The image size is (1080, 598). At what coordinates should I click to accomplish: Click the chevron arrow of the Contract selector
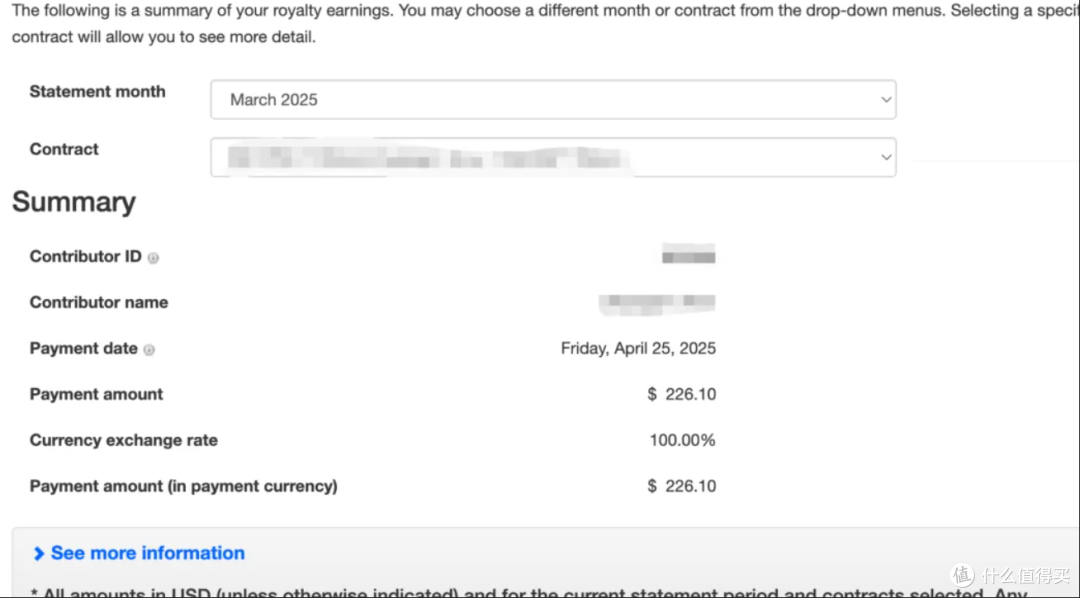(886, 157)
